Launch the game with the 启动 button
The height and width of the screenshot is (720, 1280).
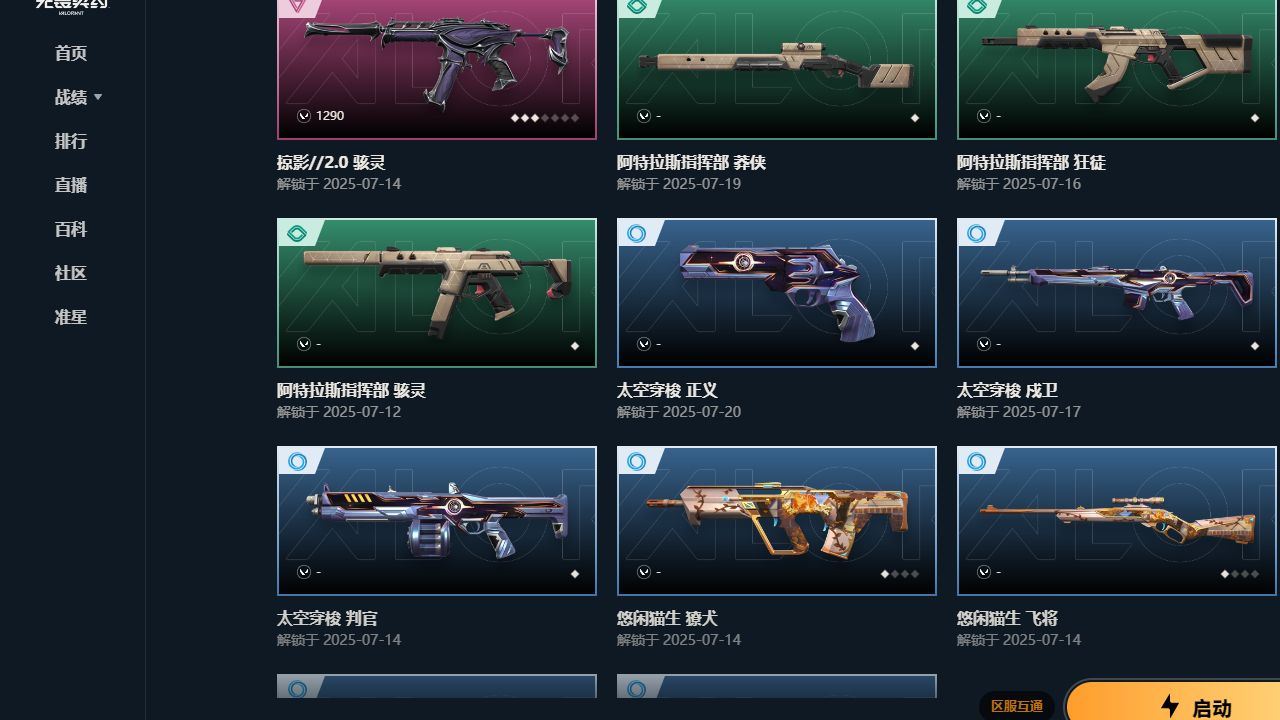1173,703
